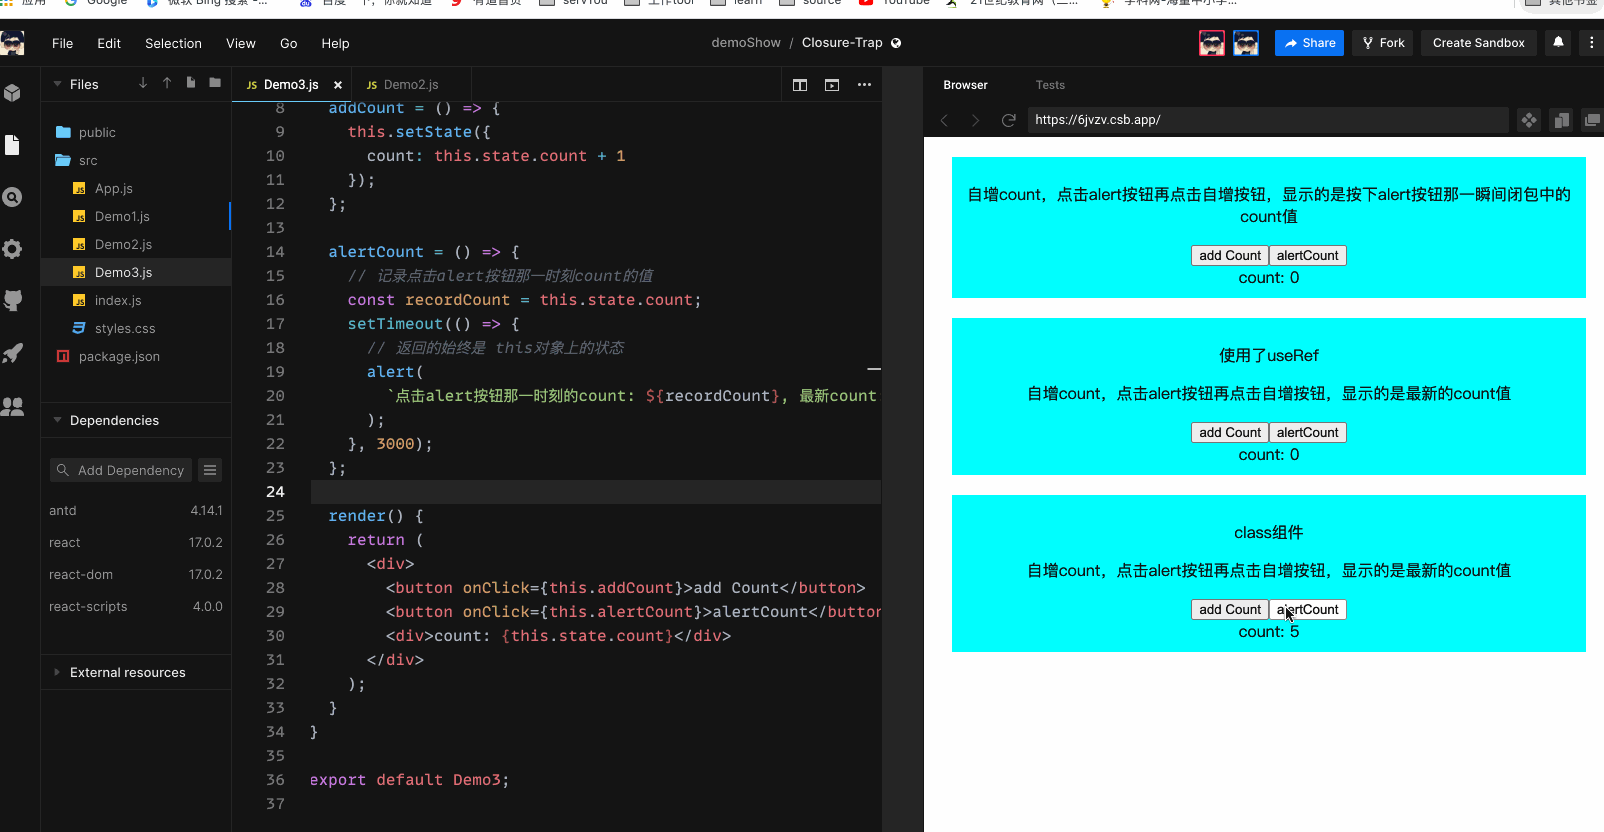Open Demo2.js in file tree
Image resolution: width=1604 pixels, height=832 pixels.
pos(136,244)
